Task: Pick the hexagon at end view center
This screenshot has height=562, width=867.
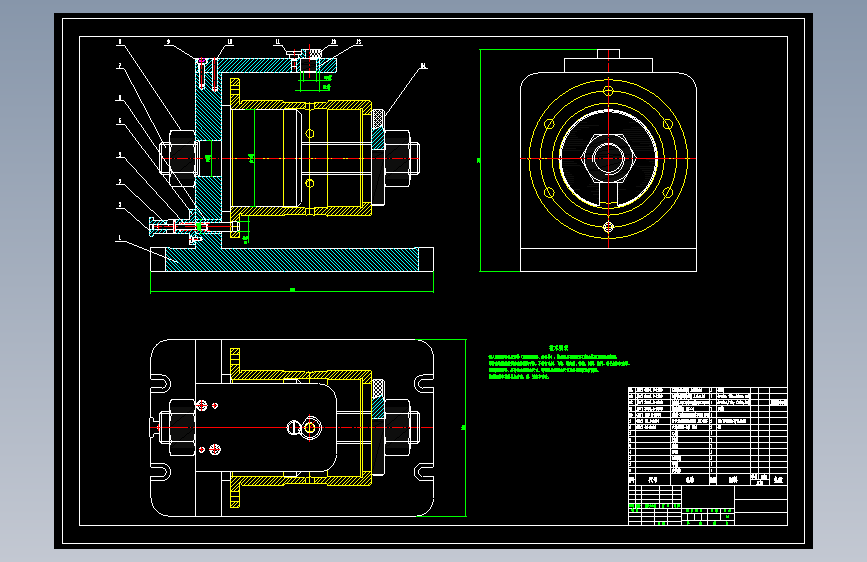Action: click(x=608, y=159)
